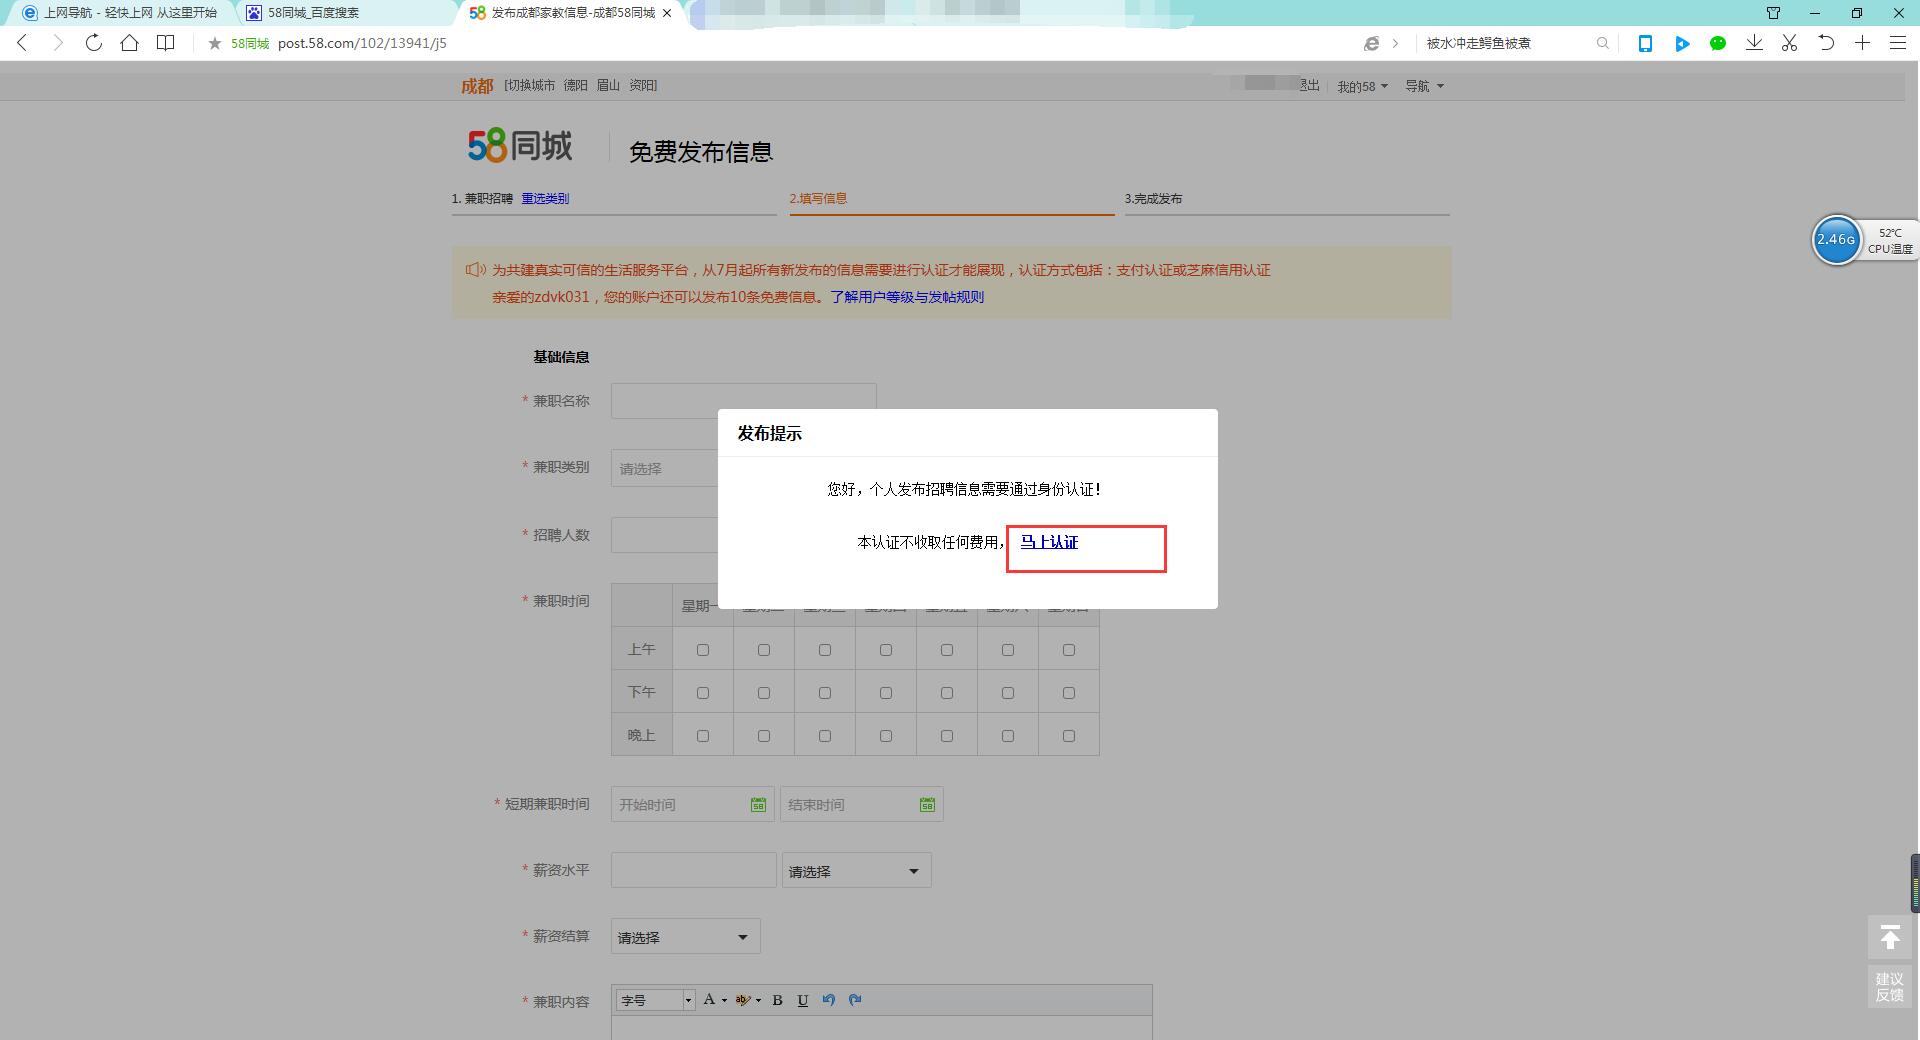Click the scissors screenshot icon
The image size is (1920, 1040).
pos(1790,43)
